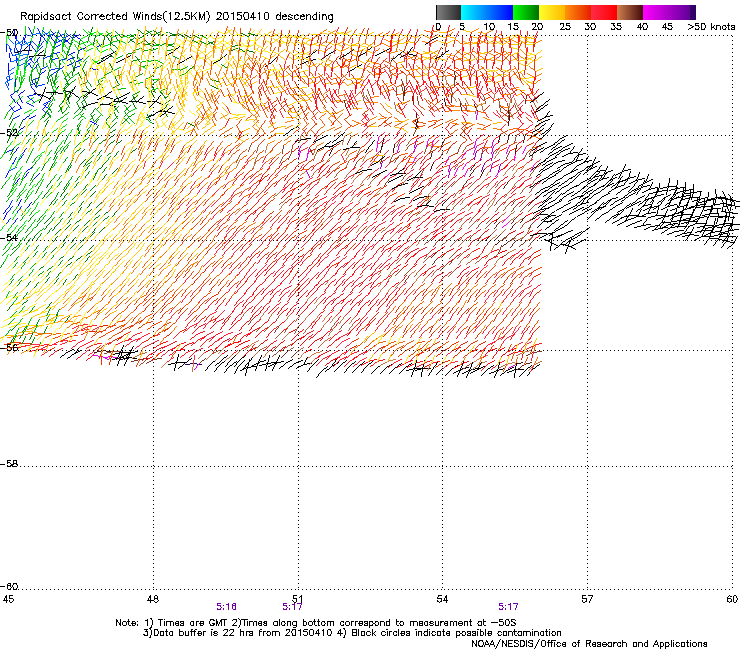The image size is (740, 650).
Task: Click the longitude label '51'
Action: (297, 599)
